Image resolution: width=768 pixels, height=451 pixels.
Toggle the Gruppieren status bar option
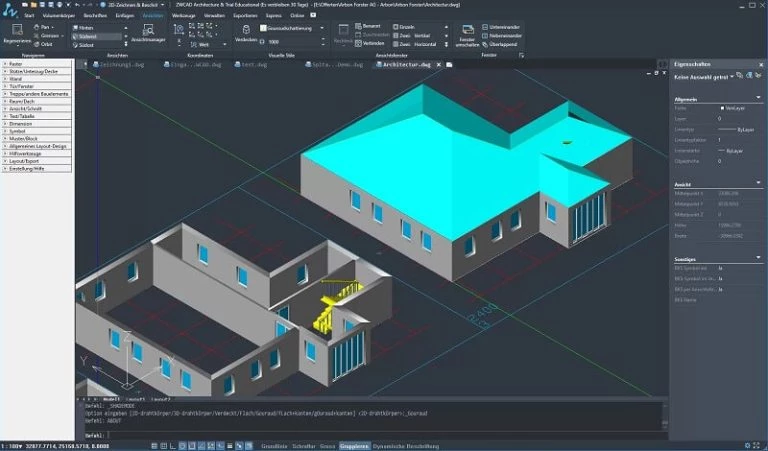pyautogui.click(x=354, y=446)
